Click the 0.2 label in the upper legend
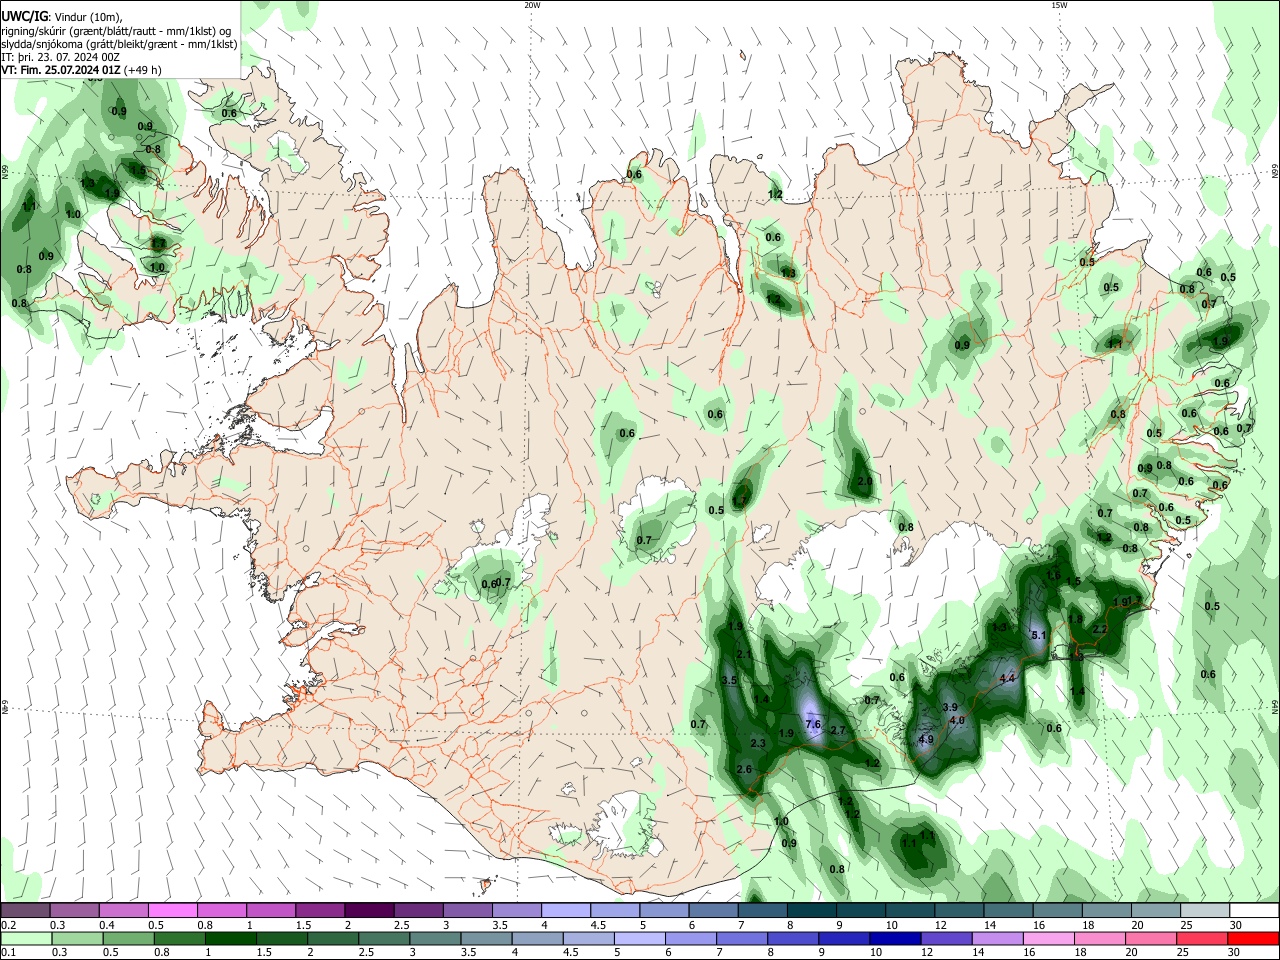1280x960 pixels. [x=8, y=926]
